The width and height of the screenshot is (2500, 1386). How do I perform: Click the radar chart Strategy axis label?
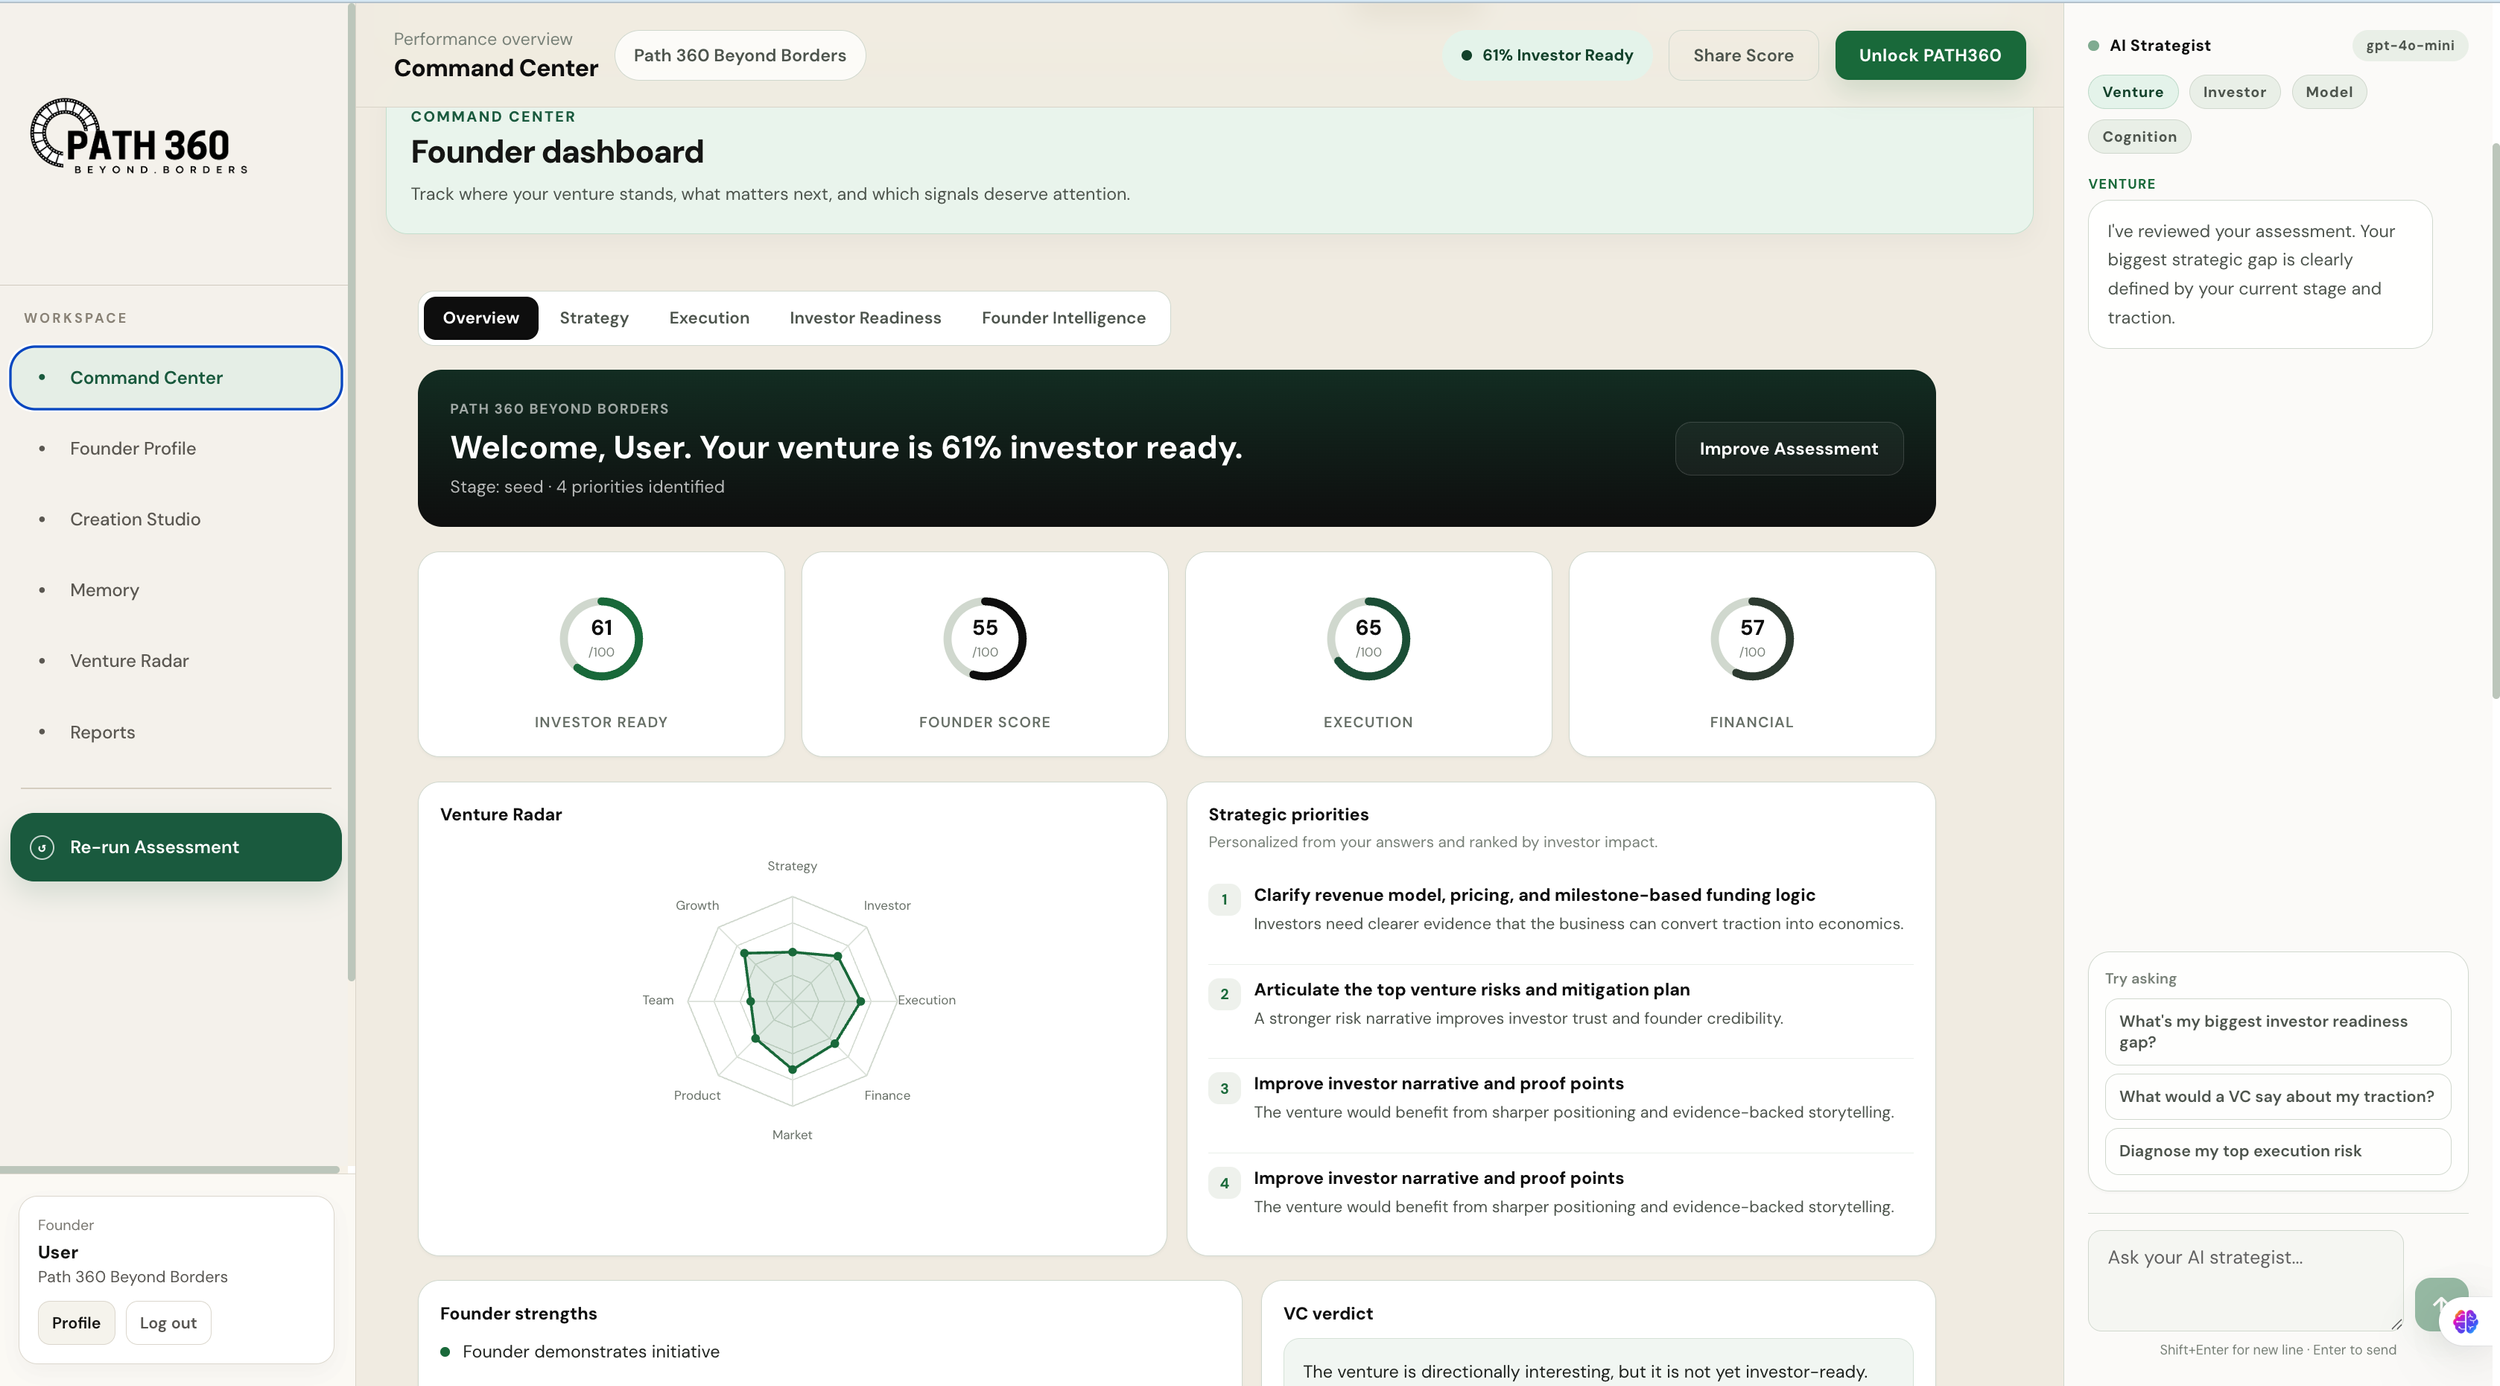point(792,866)
